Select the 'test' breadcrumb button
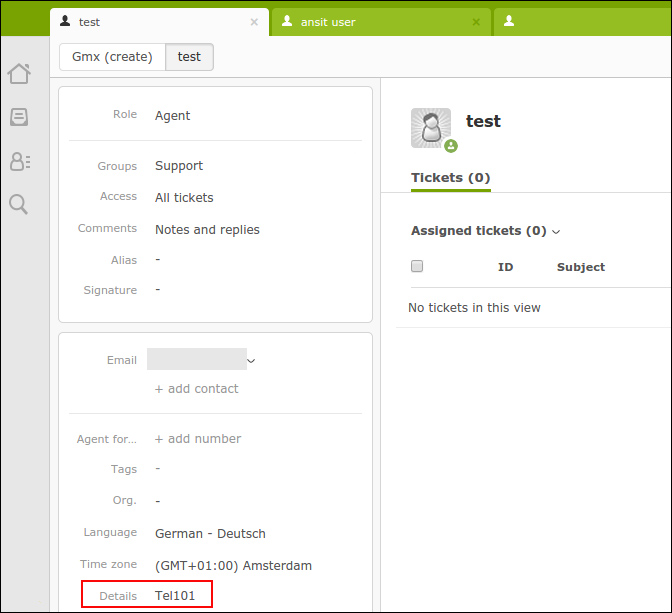The width and height of the screenshot is (672, 613). (189, 57)
